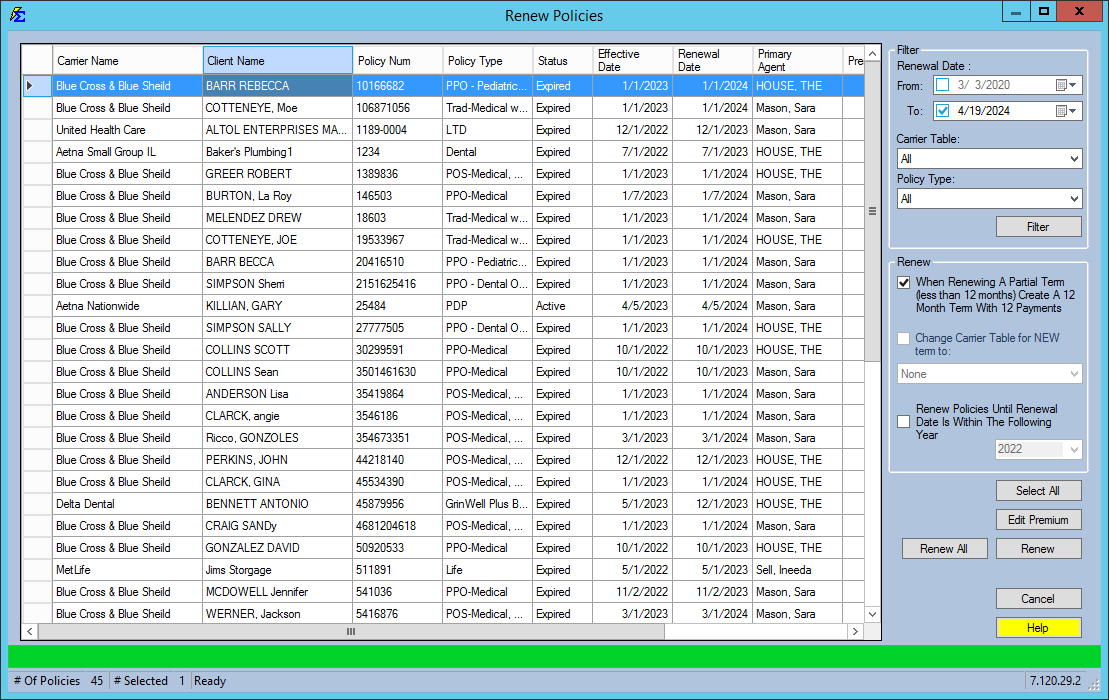Click the Edit Premium button
Image resolution: width=1109 pixels, height=700 pixels.
(1038, 519)
